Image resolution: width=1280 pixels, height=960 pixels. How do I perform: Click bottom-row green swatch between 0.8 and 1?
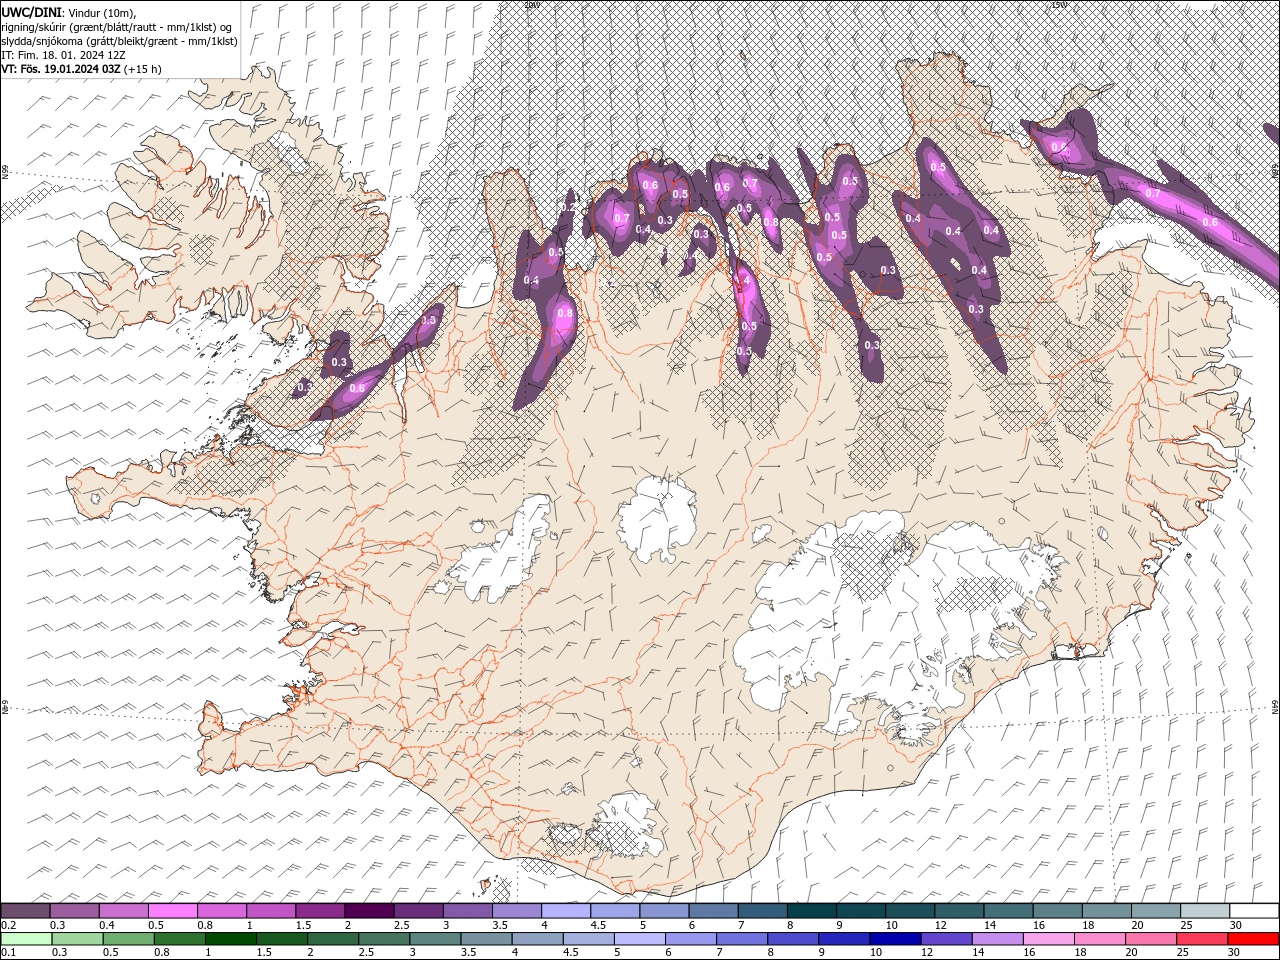click(179, 939)
